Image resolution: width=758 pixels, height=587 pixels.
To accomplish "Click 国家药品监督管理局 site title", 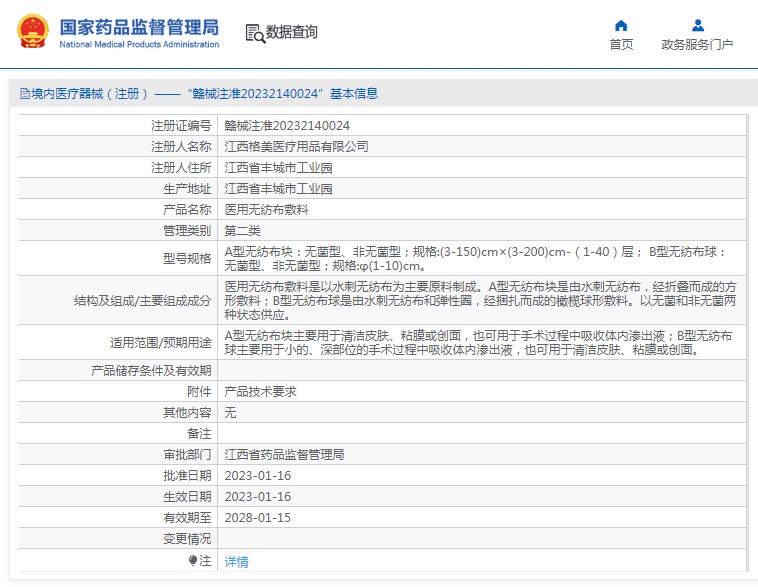I will [139, 27].
